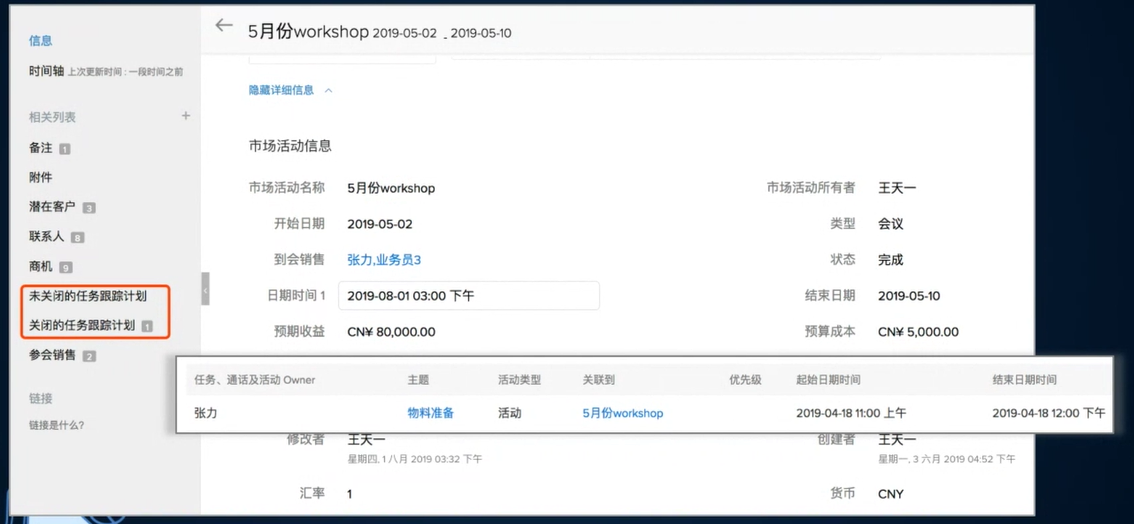Collapse details via 隐藏详细信息 chevron

(x=328, y=90)
